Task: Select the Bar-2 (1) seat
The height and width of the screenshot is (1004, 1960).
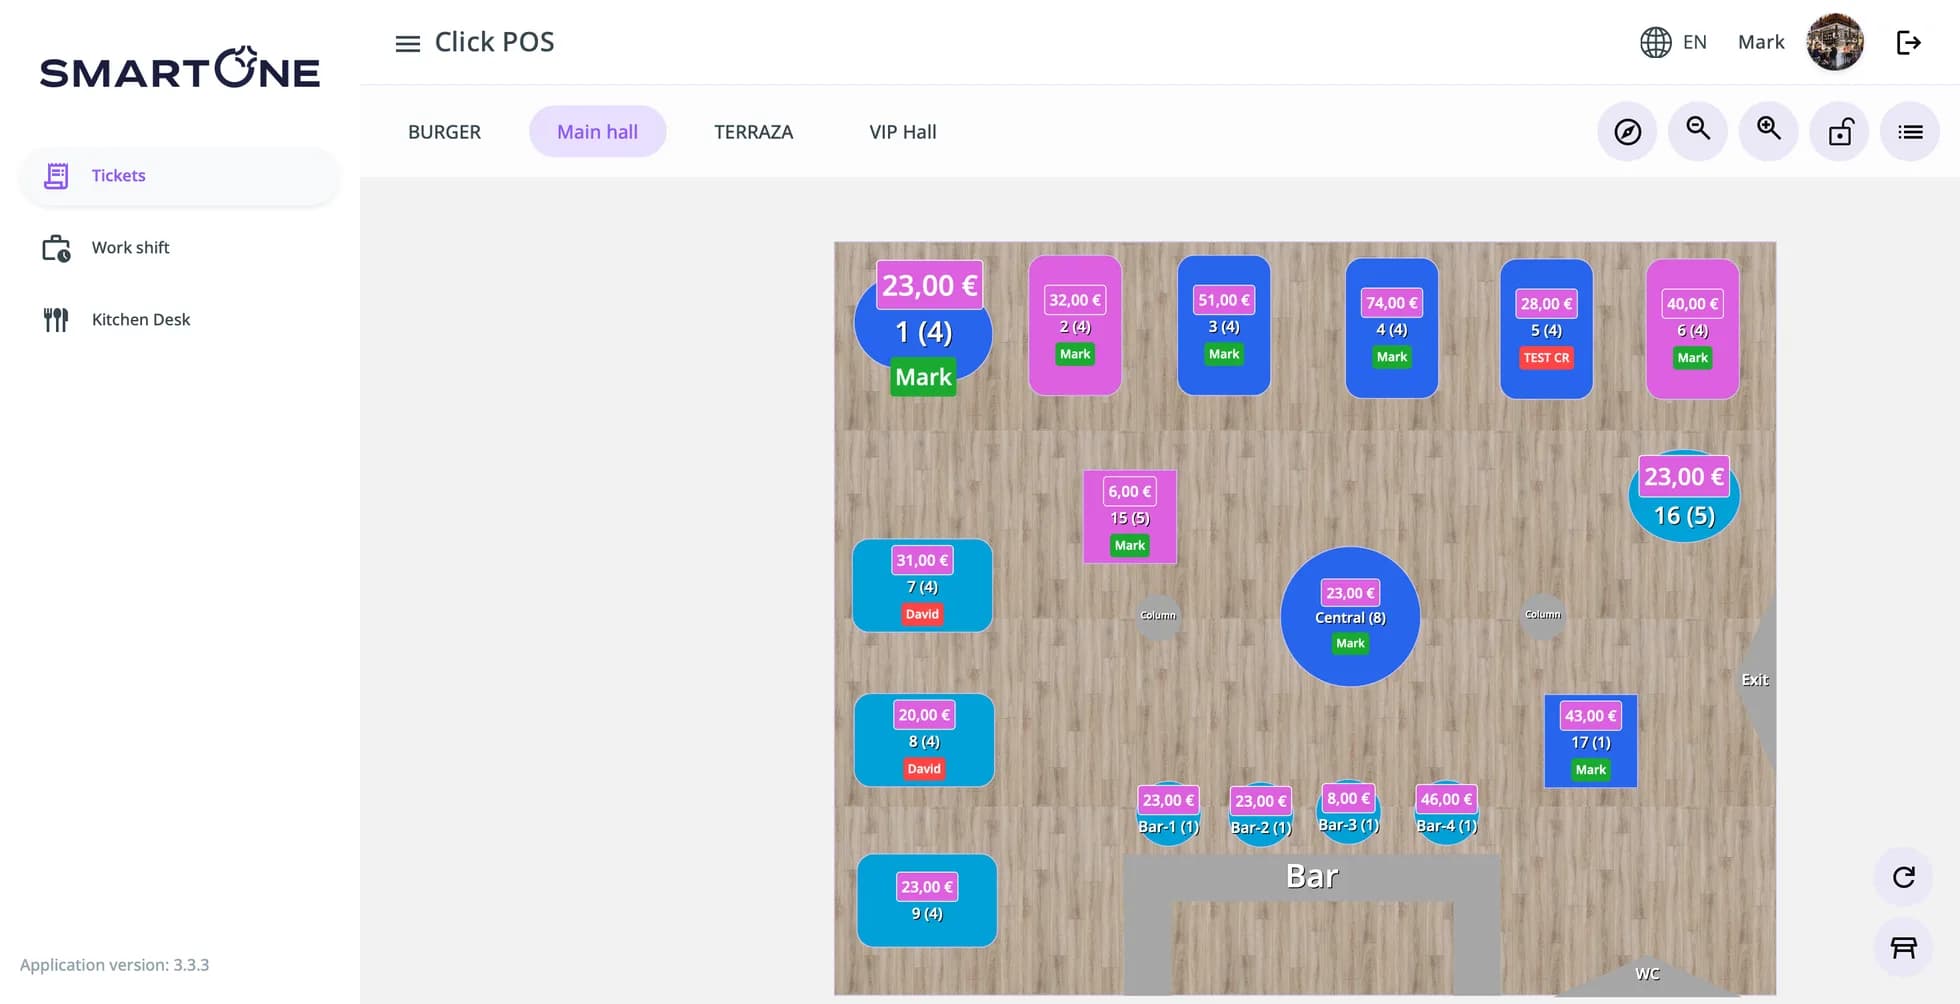Action: pos(1260,815)
